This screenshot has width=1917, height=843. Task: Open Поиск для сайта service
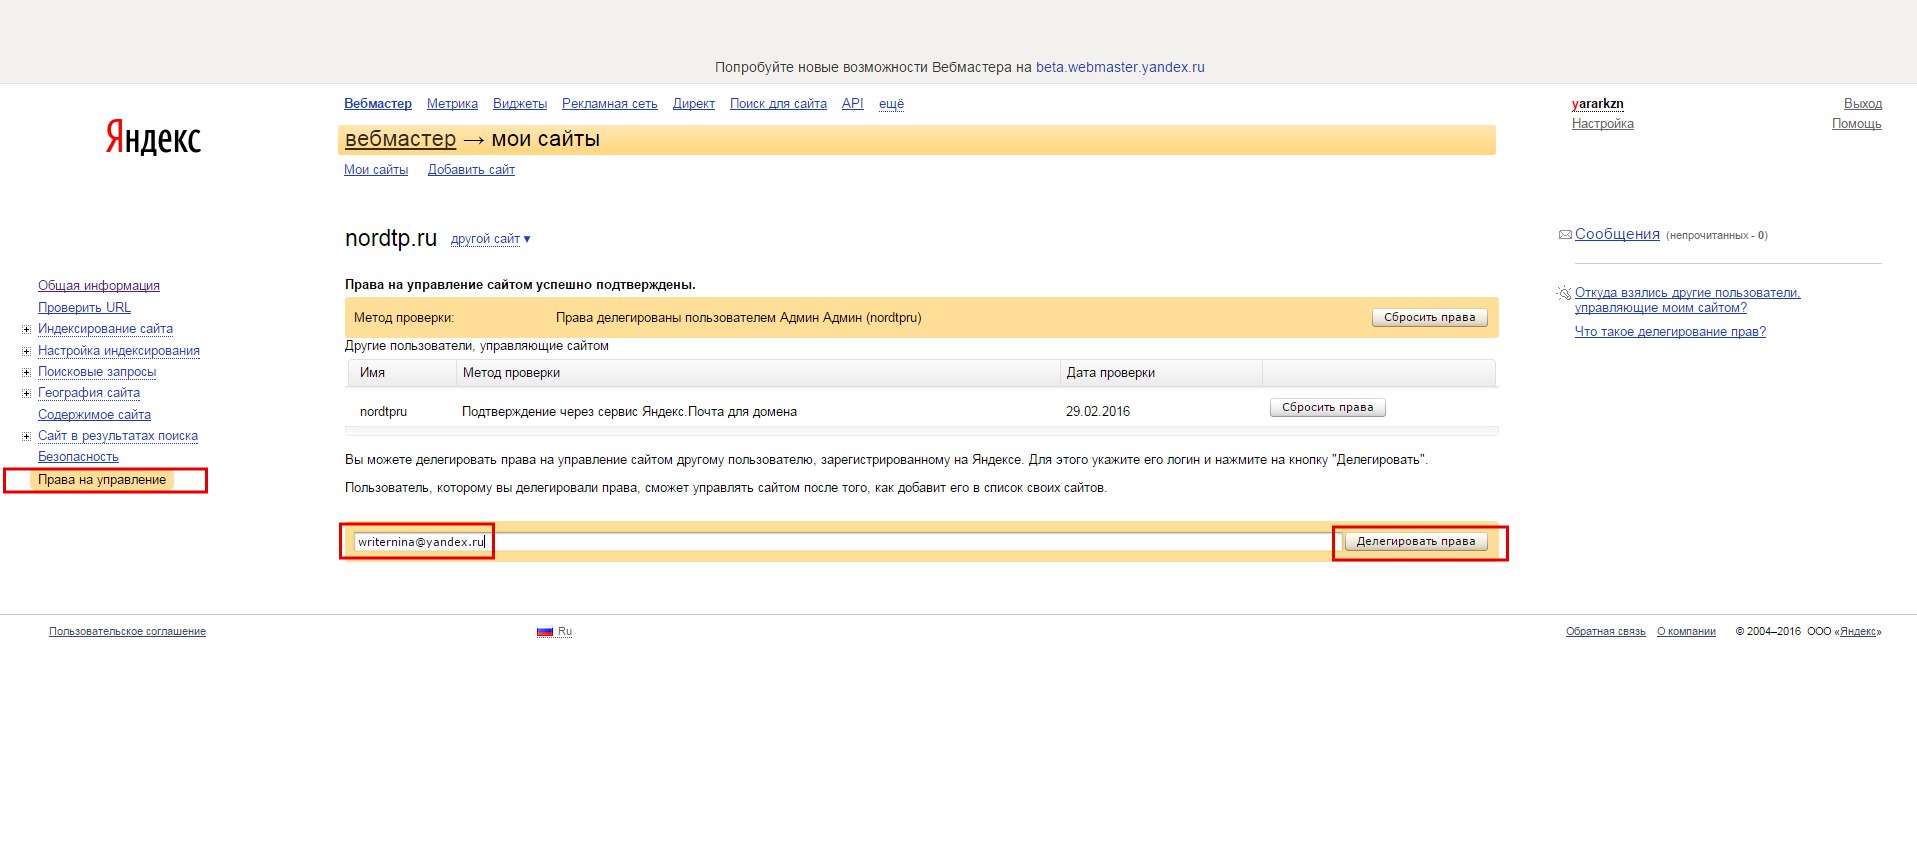[778, 104]
